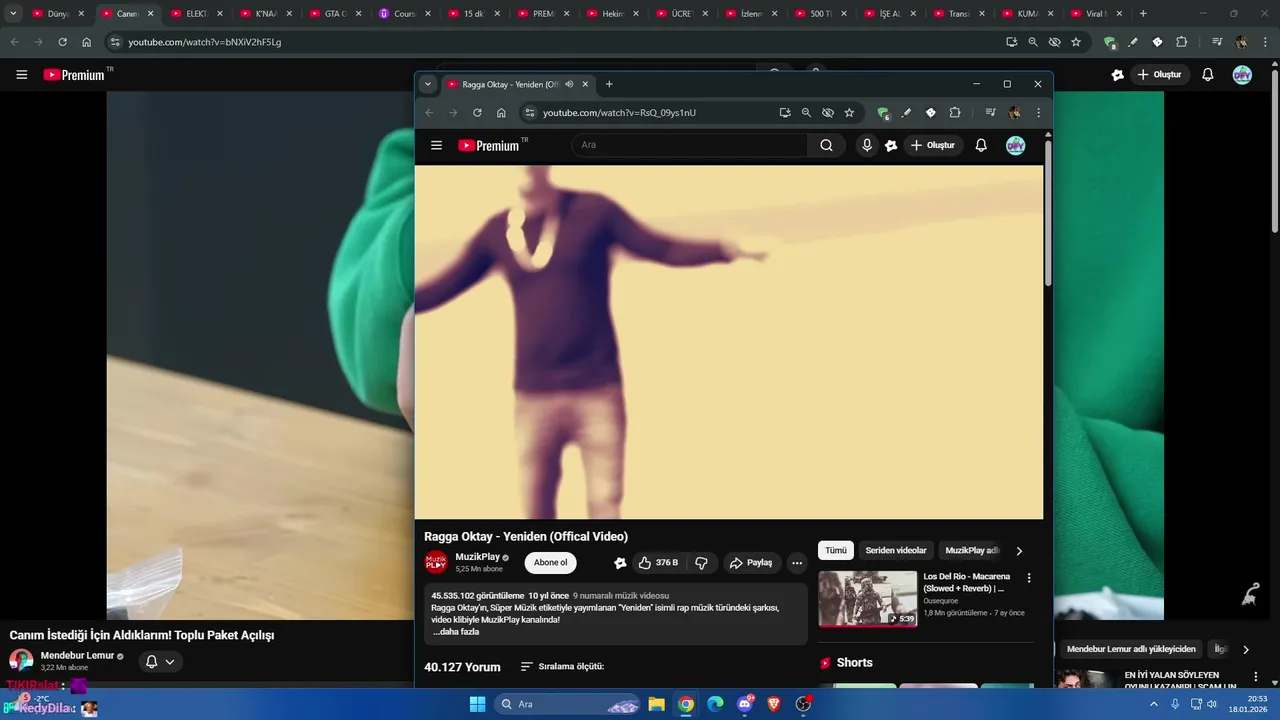The image size is (1280, 720).
Task: Show hidden system tray icons
Action: (x=1154, y=704)
